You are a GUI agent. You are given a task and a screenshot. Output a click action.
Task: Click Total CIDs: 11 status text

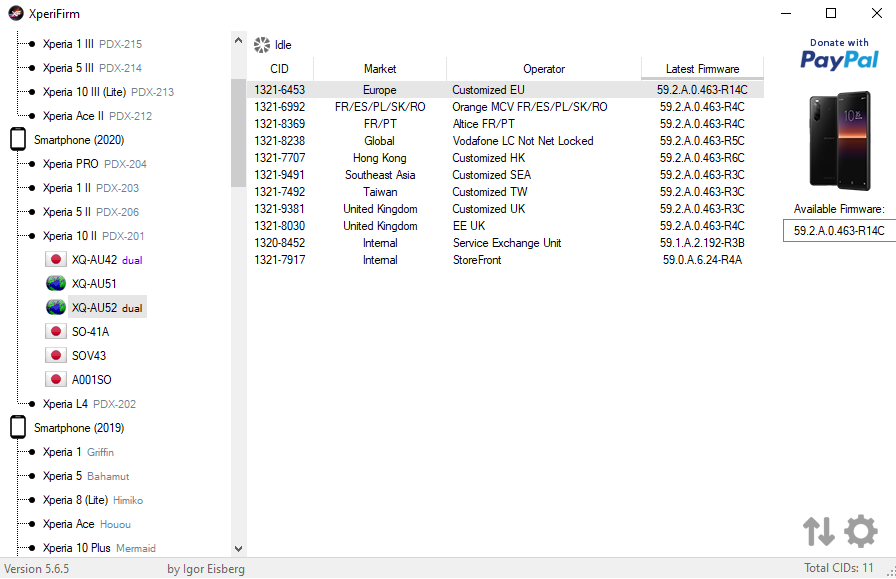(x=839, y=568)
